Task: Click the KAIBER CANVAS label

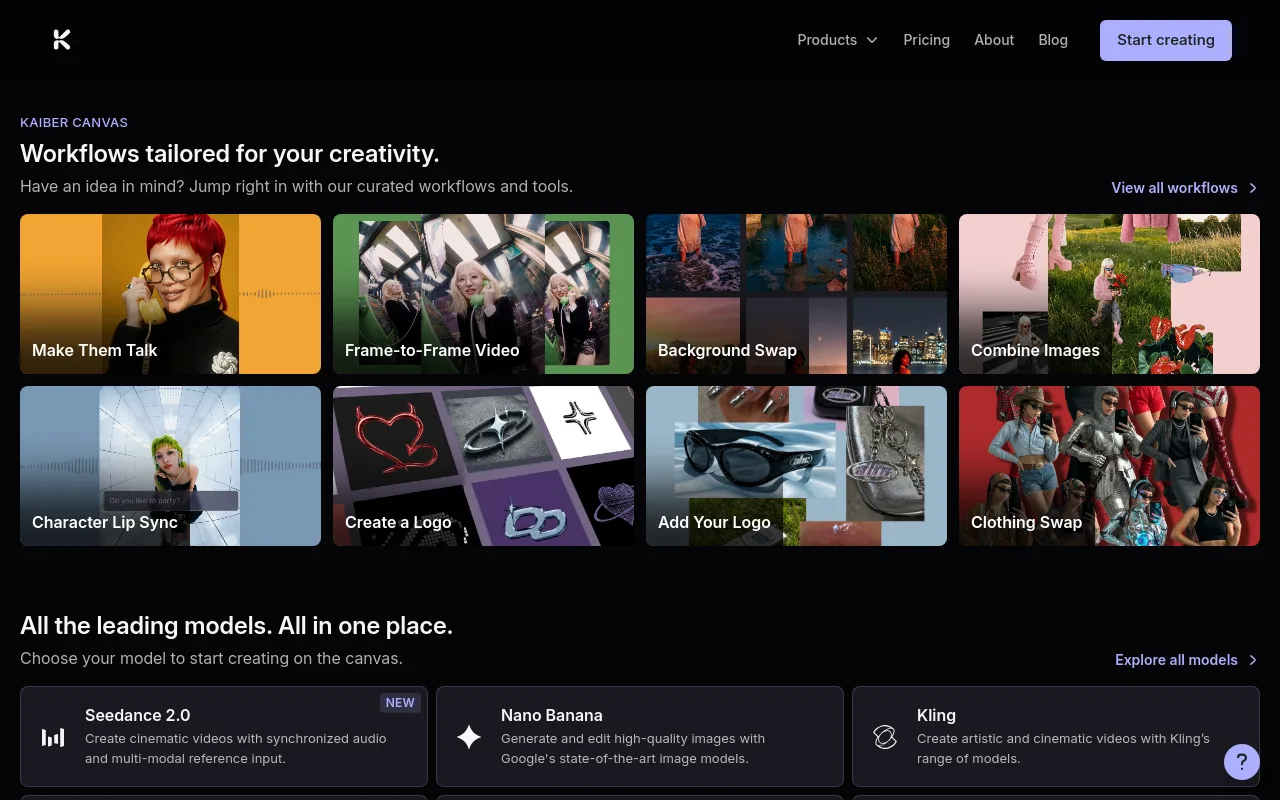Action: point(74,122)
